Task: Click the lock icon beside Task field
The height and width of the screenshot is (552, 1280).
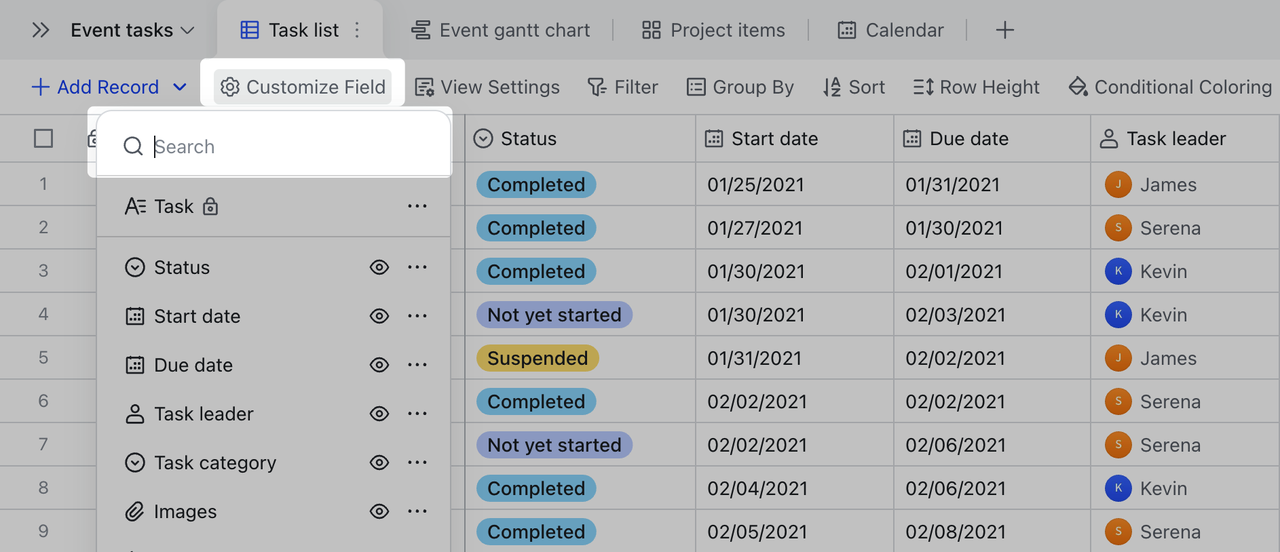Action: click(210, 207)
